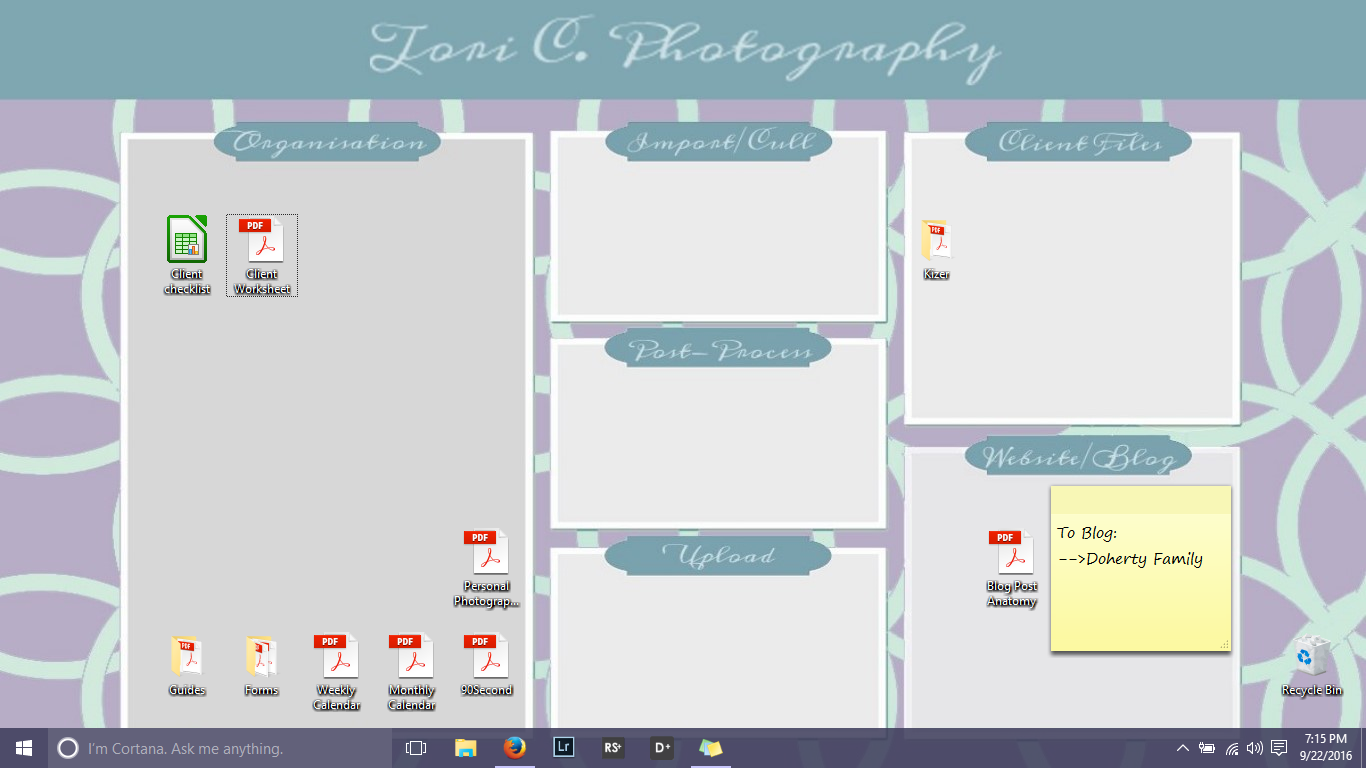This screenshot has height=768, width=1366.
Task: Grab the sticky note resize corner grip
Action: [1224, 644]
